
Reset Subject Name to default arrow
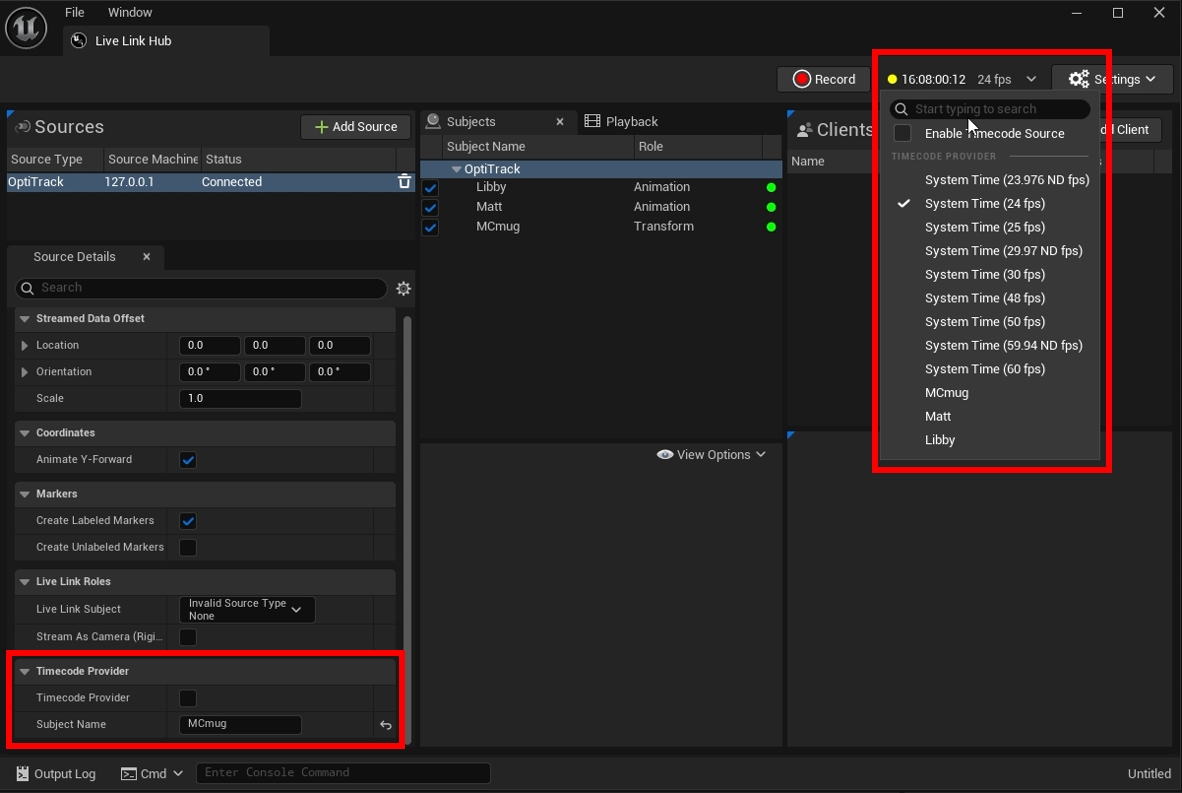tap(386, 725)
